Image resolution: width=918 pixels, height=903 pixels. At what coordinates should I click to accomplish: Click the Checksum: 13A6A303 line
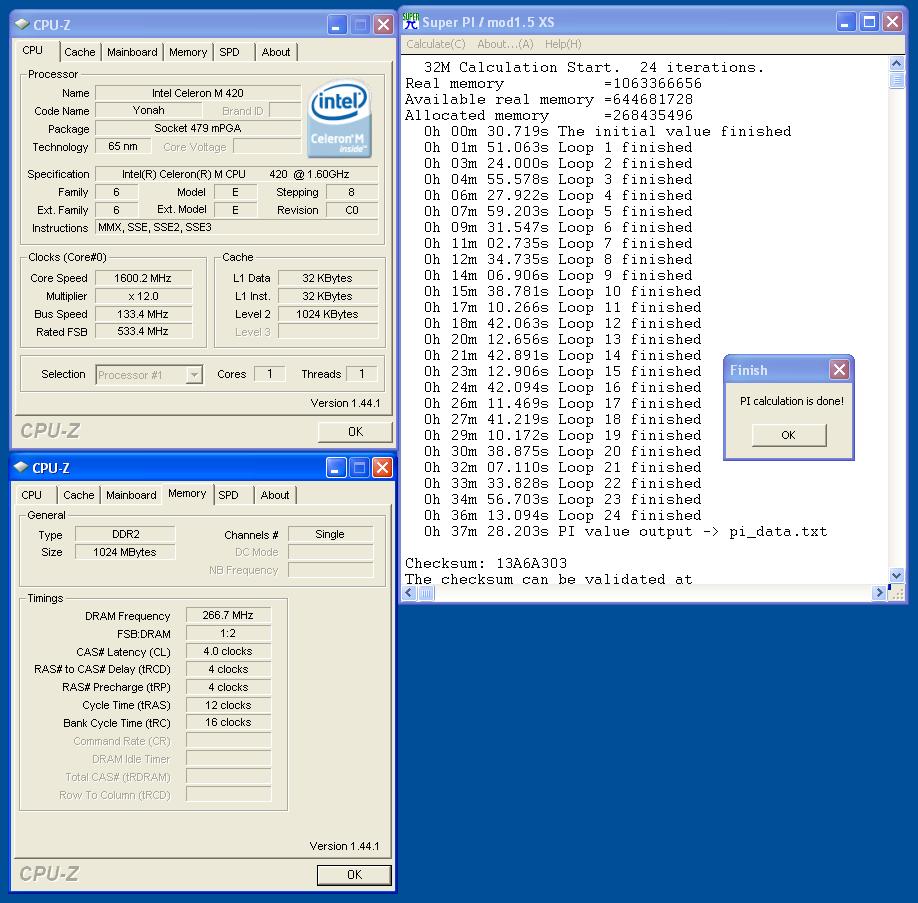point(486,563)
